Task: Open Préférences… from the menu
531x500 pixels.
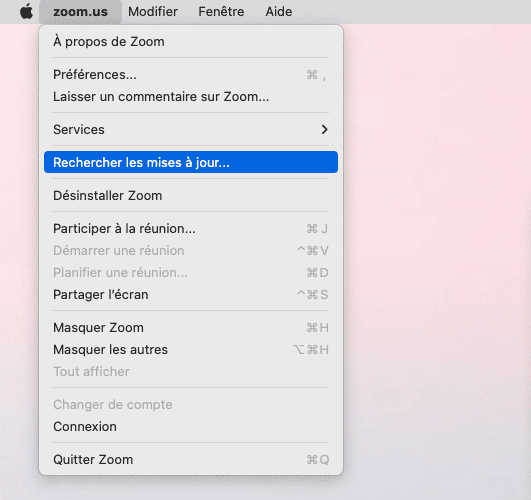Action: pos(191,75)
